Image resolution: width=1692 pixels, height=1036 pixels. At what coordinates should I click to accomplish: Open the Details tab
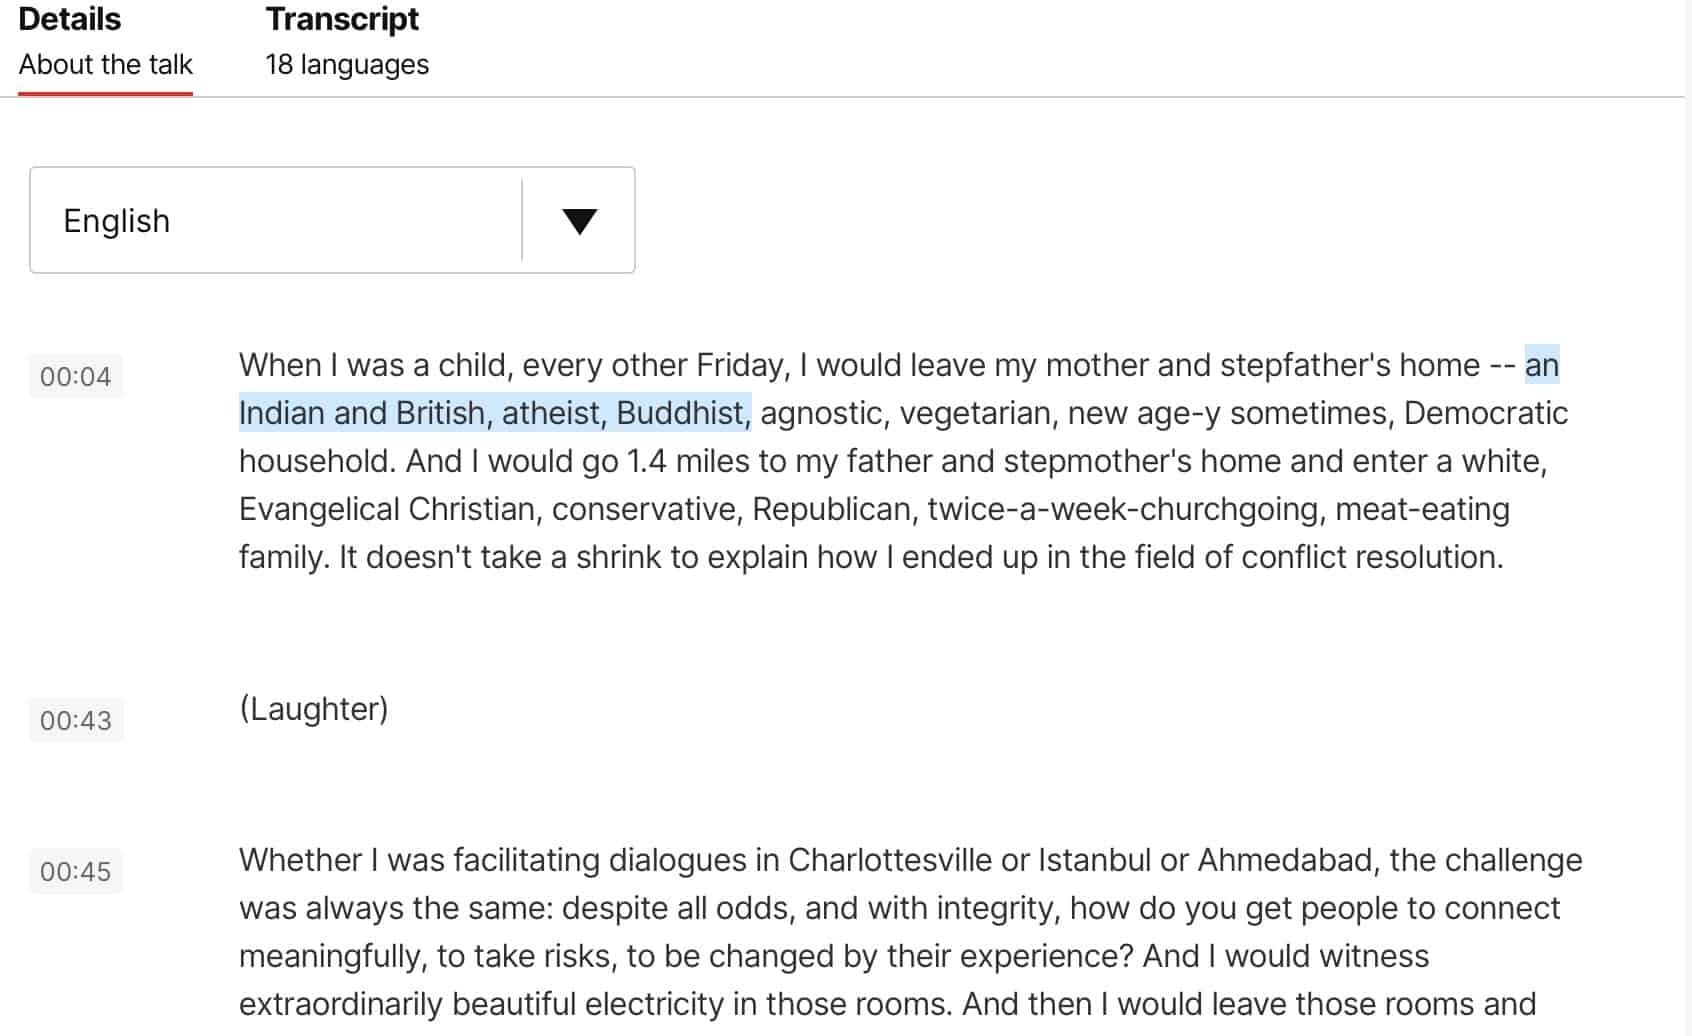point(69,19)
